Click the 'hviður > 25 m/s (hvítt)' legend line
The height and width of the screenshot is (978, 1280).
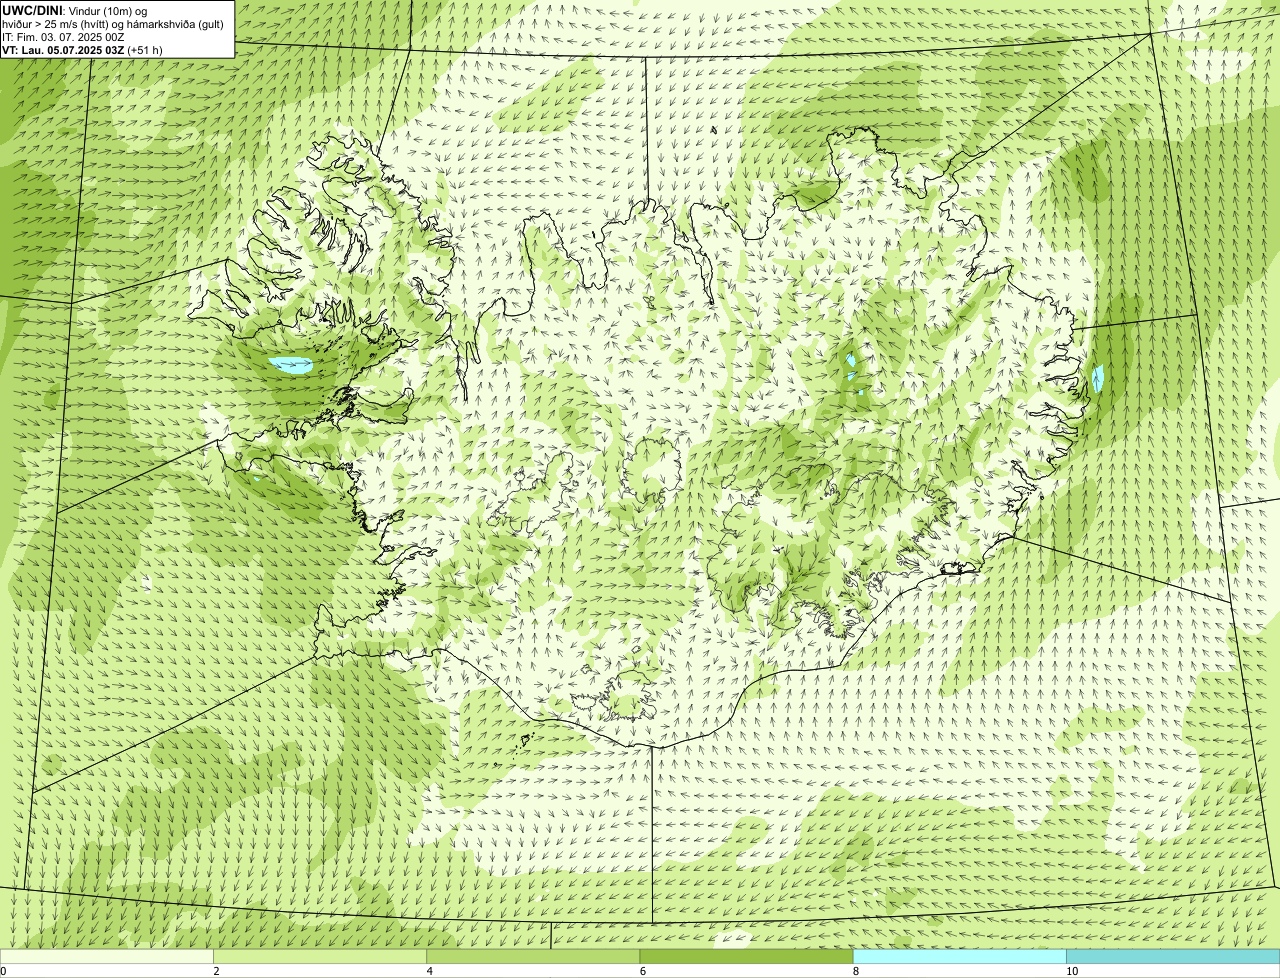pyautogui.click(x=113, y=23)
